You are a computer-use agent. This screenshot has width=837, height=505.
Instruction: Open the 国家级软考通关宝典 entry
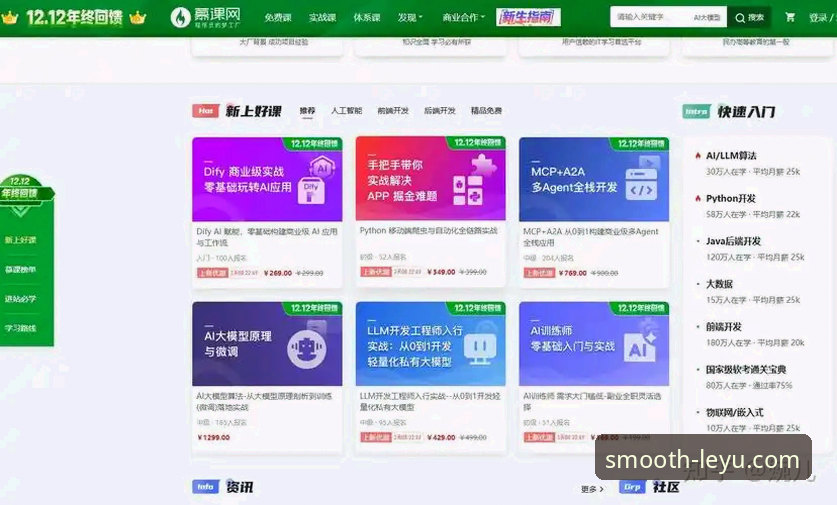746,369
